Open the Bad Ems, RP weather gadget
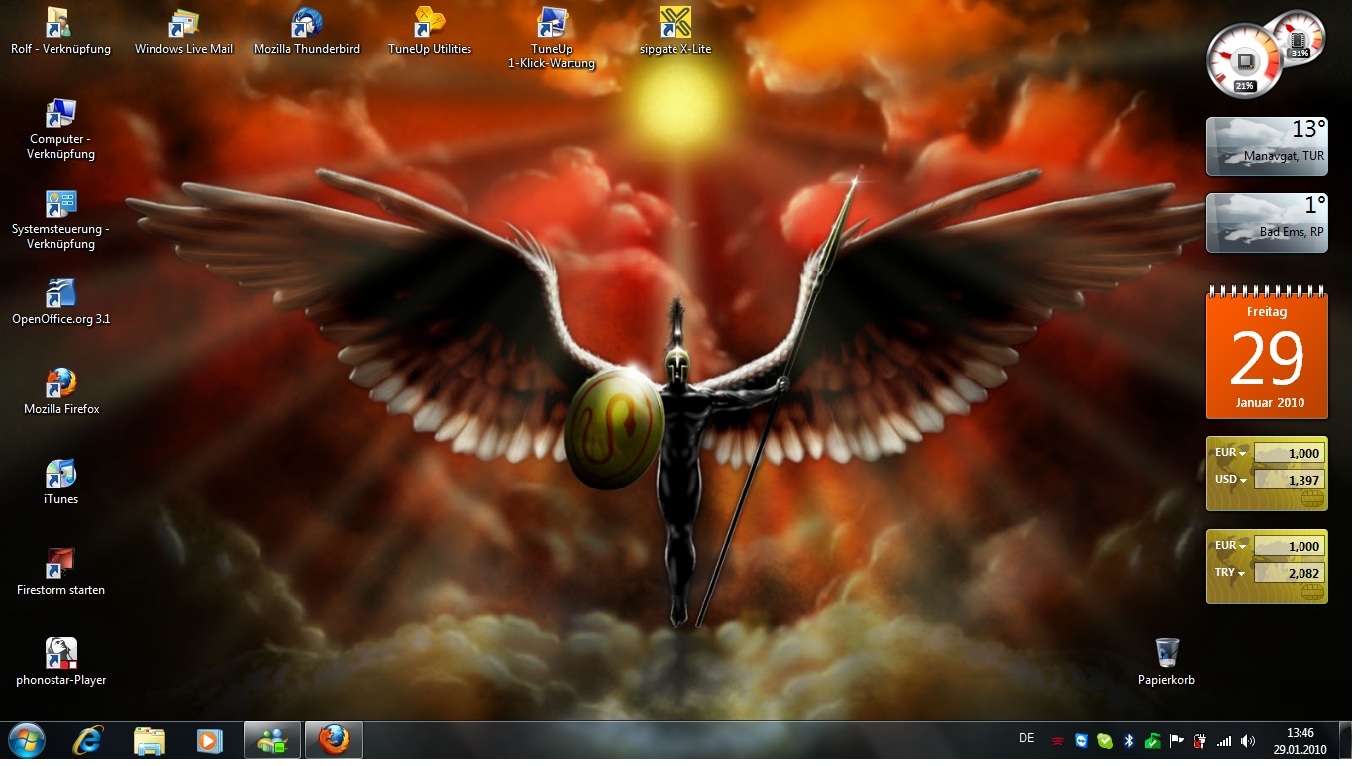Viewport: 1365px width, 766px height. point(1267,222)
